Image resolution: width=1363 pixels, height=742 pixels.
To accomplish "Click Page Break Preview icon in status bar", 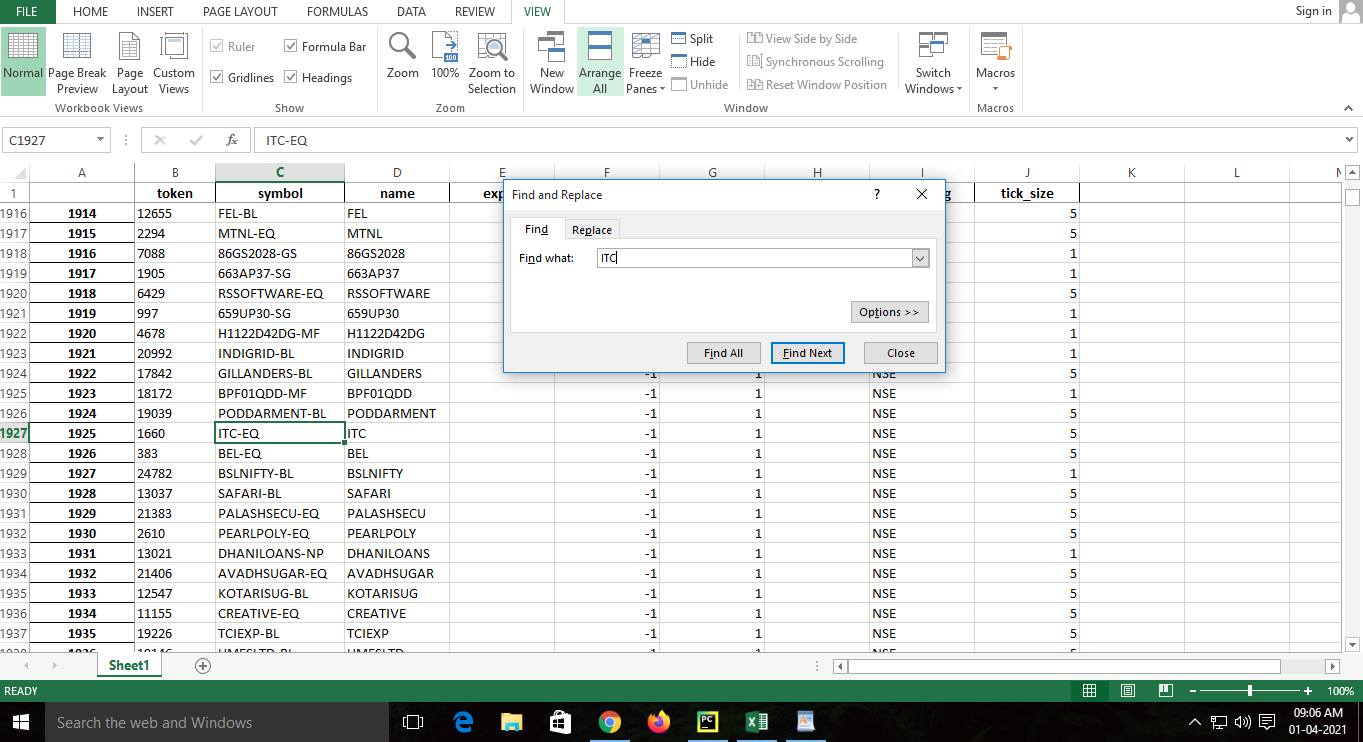I will tap(1165, 691).
